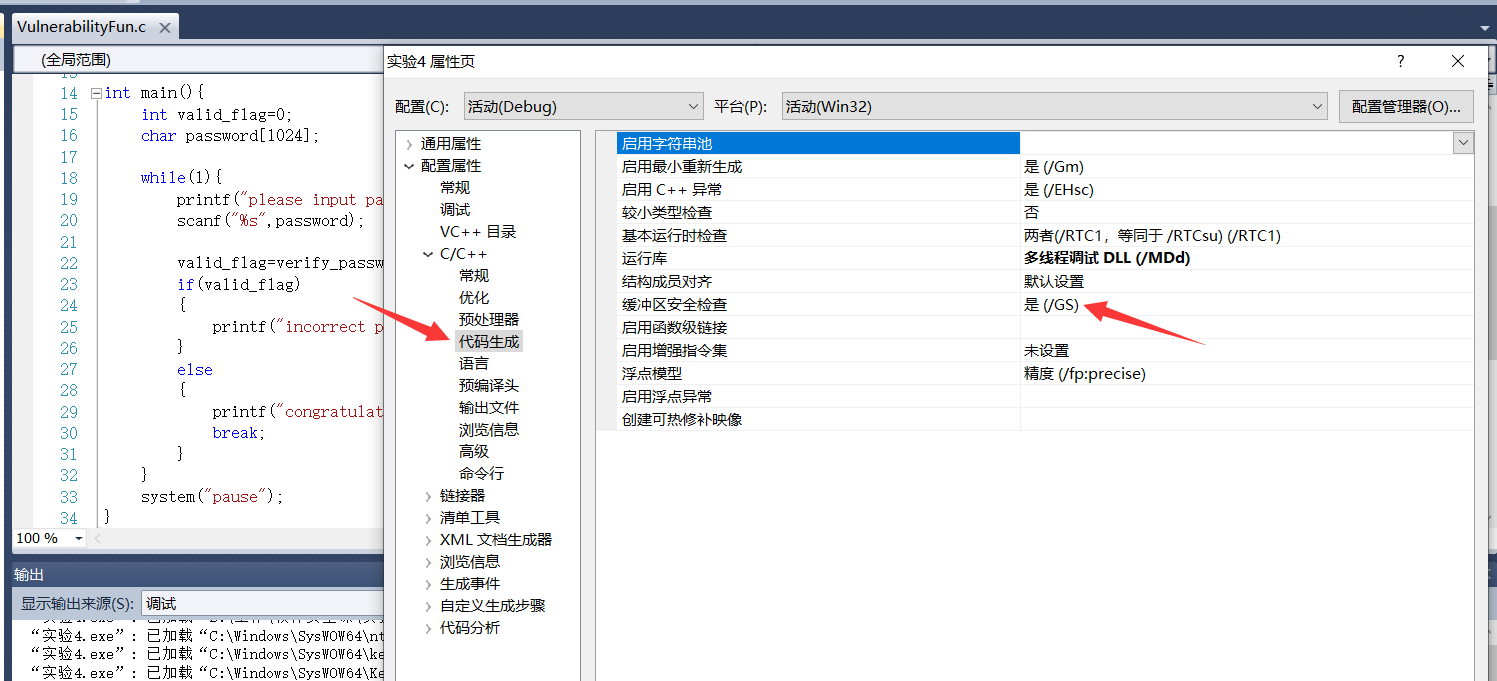This screenshot has height=681, width=1497.
Task: Select 代码生成 in the property tree
Action: pyautogui.click(x=489, y=342)
